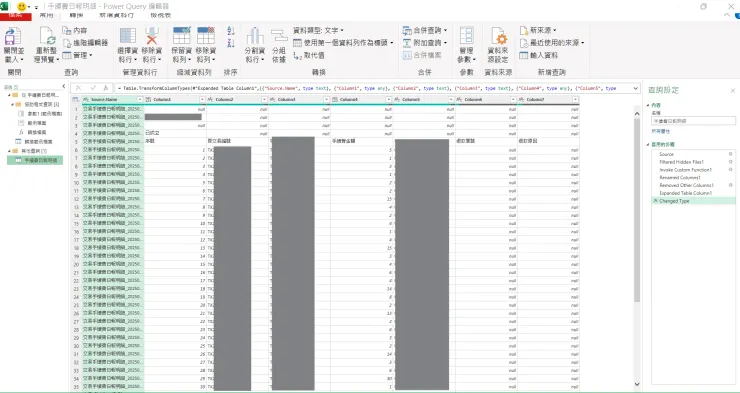Collapse the 內容 section in query settings
This screenshot has width=740, height=393.
click(x=648, y=105)
